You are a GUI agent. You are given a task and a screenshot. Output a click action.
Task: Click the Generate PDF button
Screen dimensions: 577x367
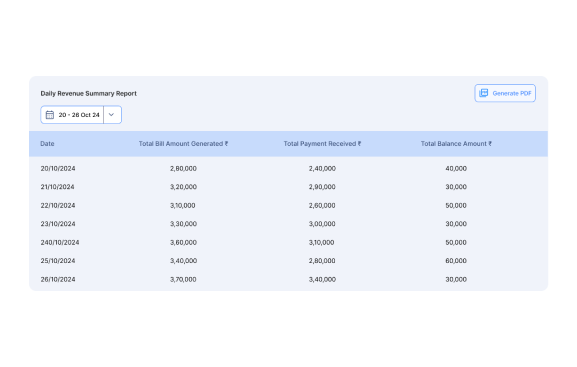[x=505, y=93]
